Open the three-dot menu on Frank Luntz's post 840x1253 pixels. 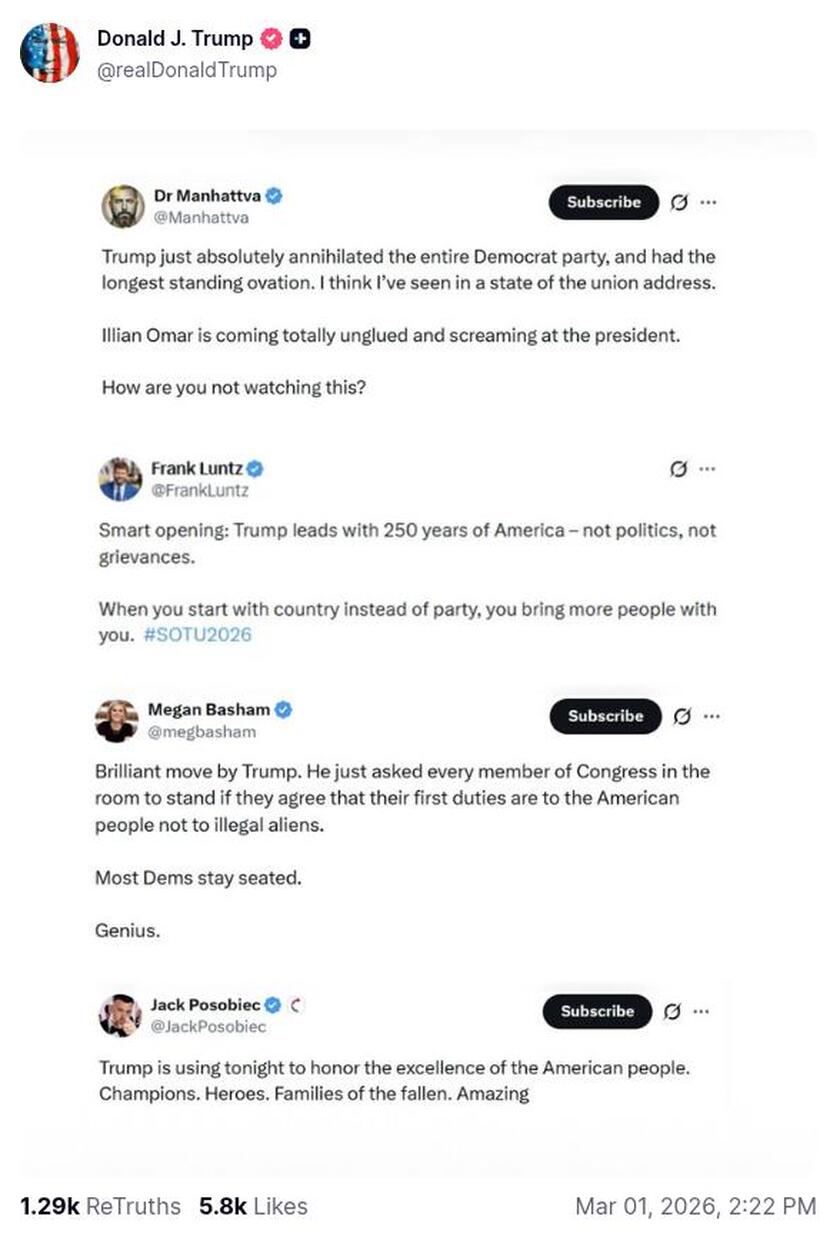[708, 469]
